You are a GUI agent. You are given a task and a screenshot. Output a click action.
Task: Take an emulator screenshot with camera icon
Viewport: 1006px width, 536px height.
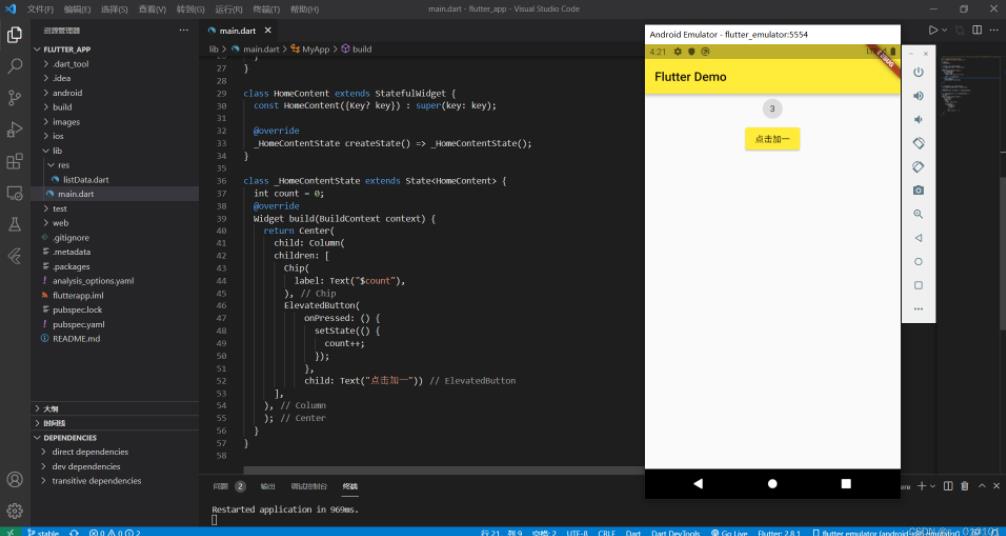pos(918,190)
